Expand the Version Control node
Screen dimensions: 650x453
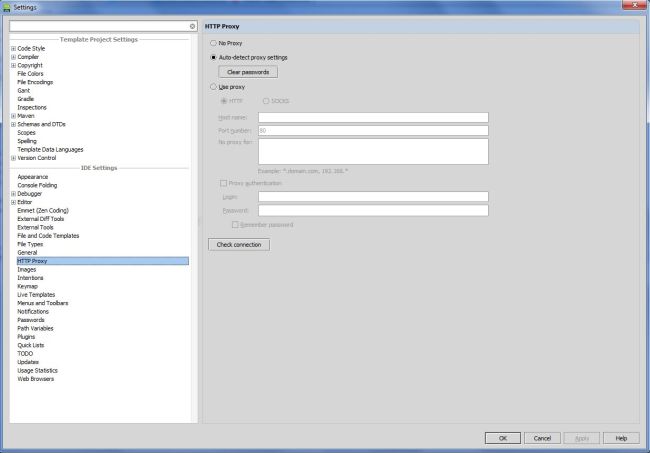[13, 158]
